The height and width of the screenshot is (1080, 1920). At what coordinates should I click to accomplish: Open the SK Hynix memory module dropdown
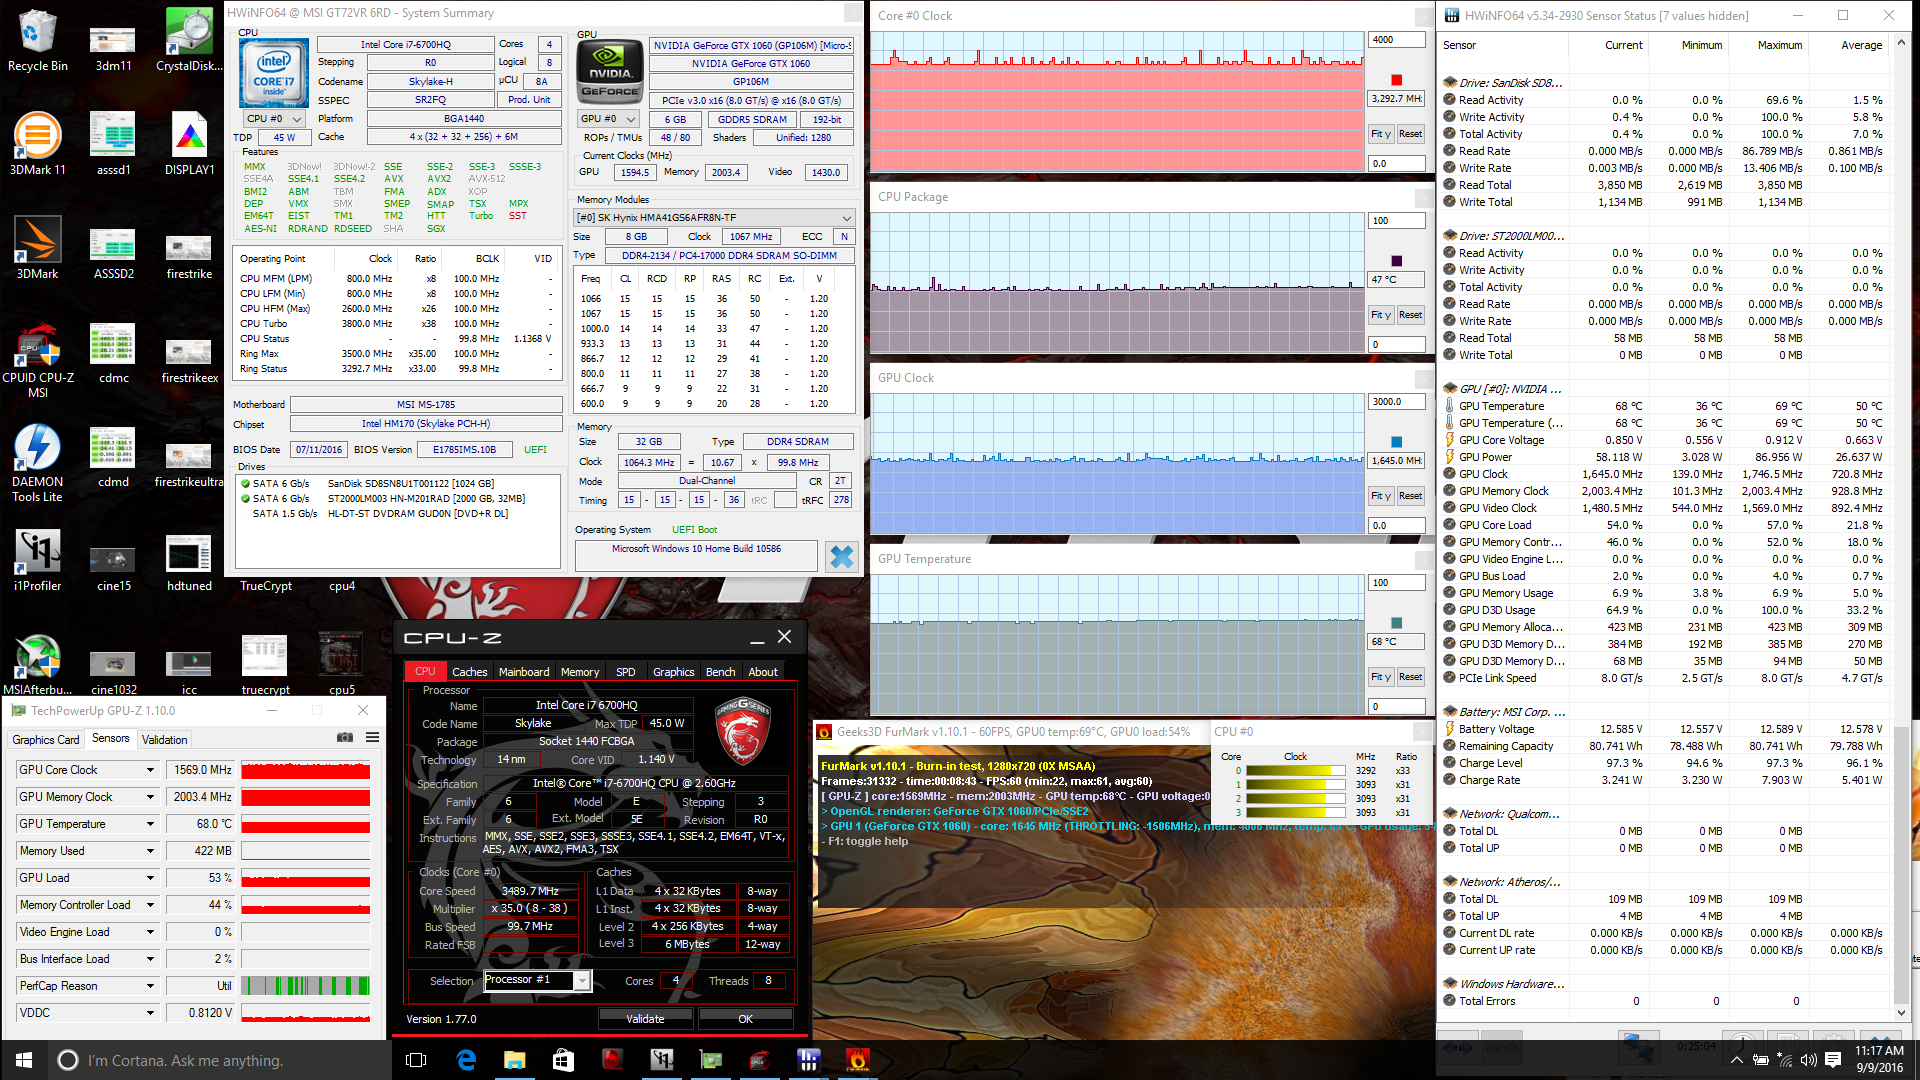[x=714, y=218]
